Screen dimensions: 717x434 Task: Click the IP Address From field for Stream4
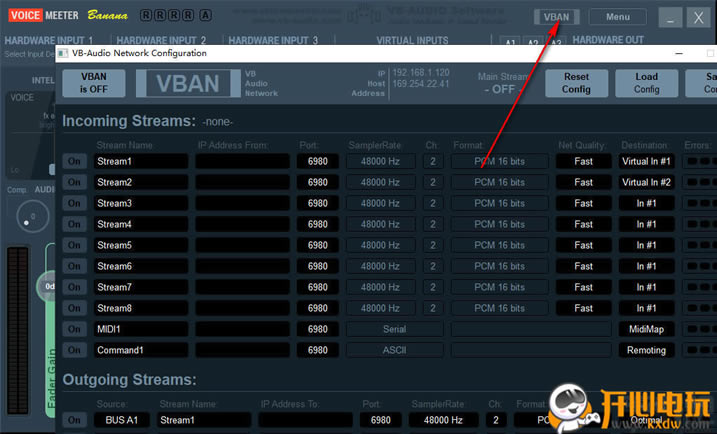pos(242,224)
